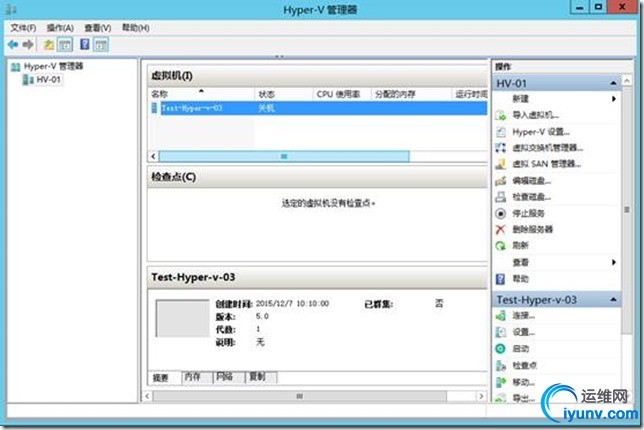Sort by the 状态 column header
Screen dimensions: 644x430
(x=283, y=94)
